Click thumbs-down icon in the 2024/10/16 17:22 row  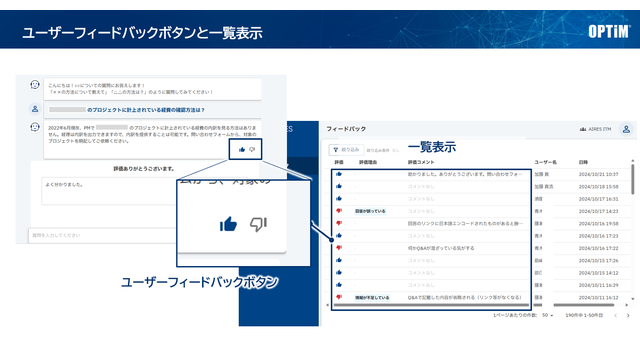[x=339, y=248]
